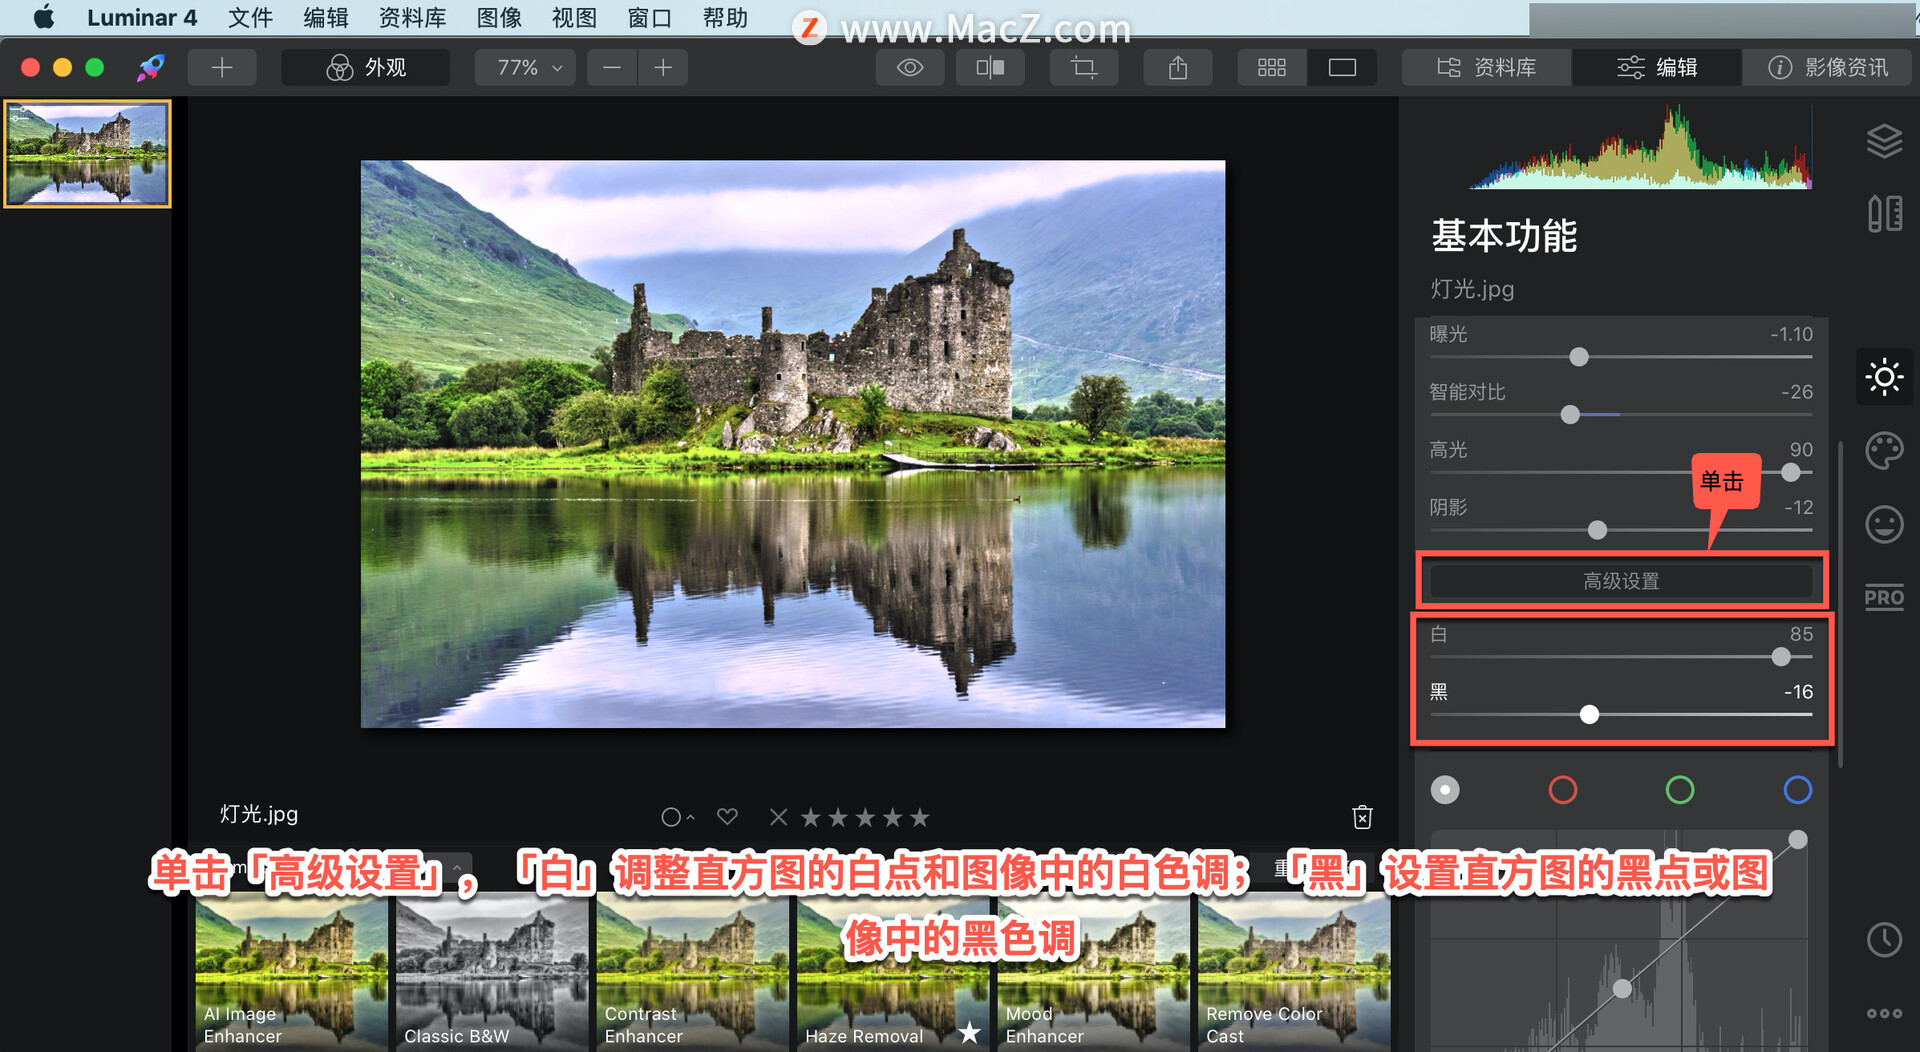This screenshot has width=1920, height=1052.
Task: Click the before/after compare icon
Action: (x=989, y=67)
